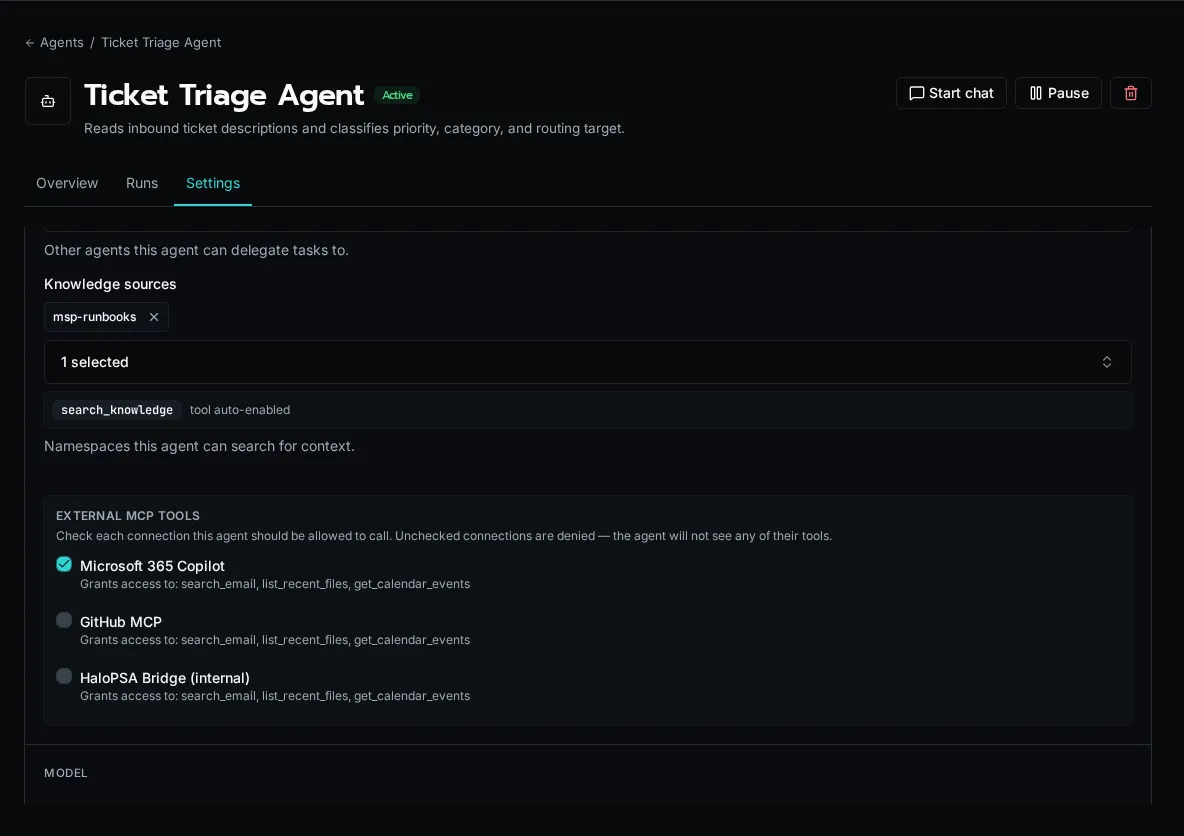The width and height of the screenshot is (1184, 836).
Task: Delete the agent with the trash icon
Action: 1130,93
